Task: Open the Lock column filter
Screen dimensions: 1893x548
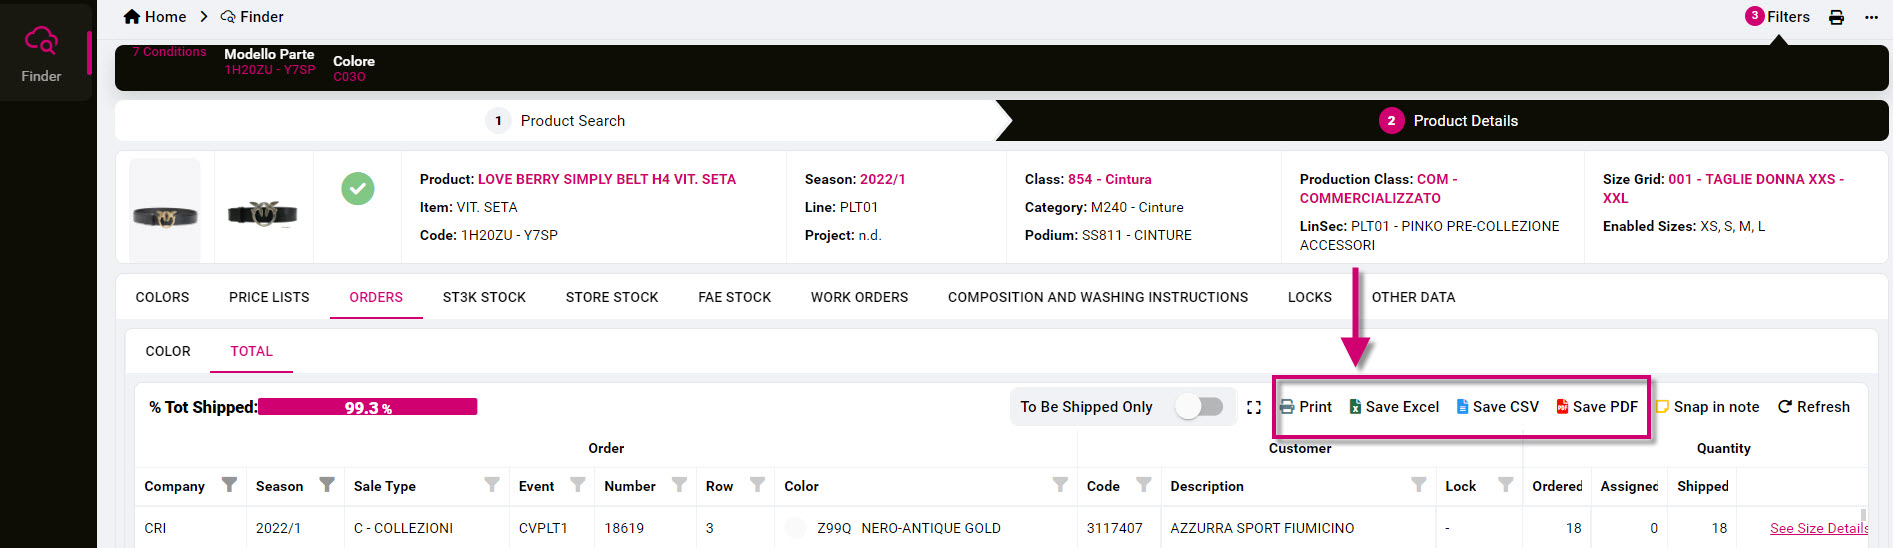Action: (1505, 485)
